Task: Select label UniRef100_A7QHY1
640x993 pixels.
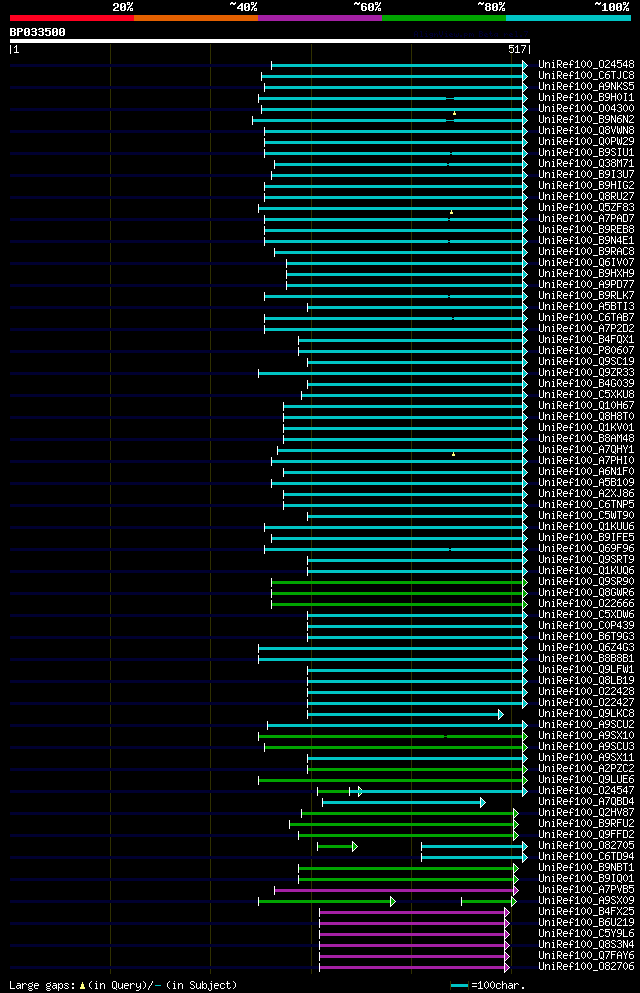Action: 586,450
